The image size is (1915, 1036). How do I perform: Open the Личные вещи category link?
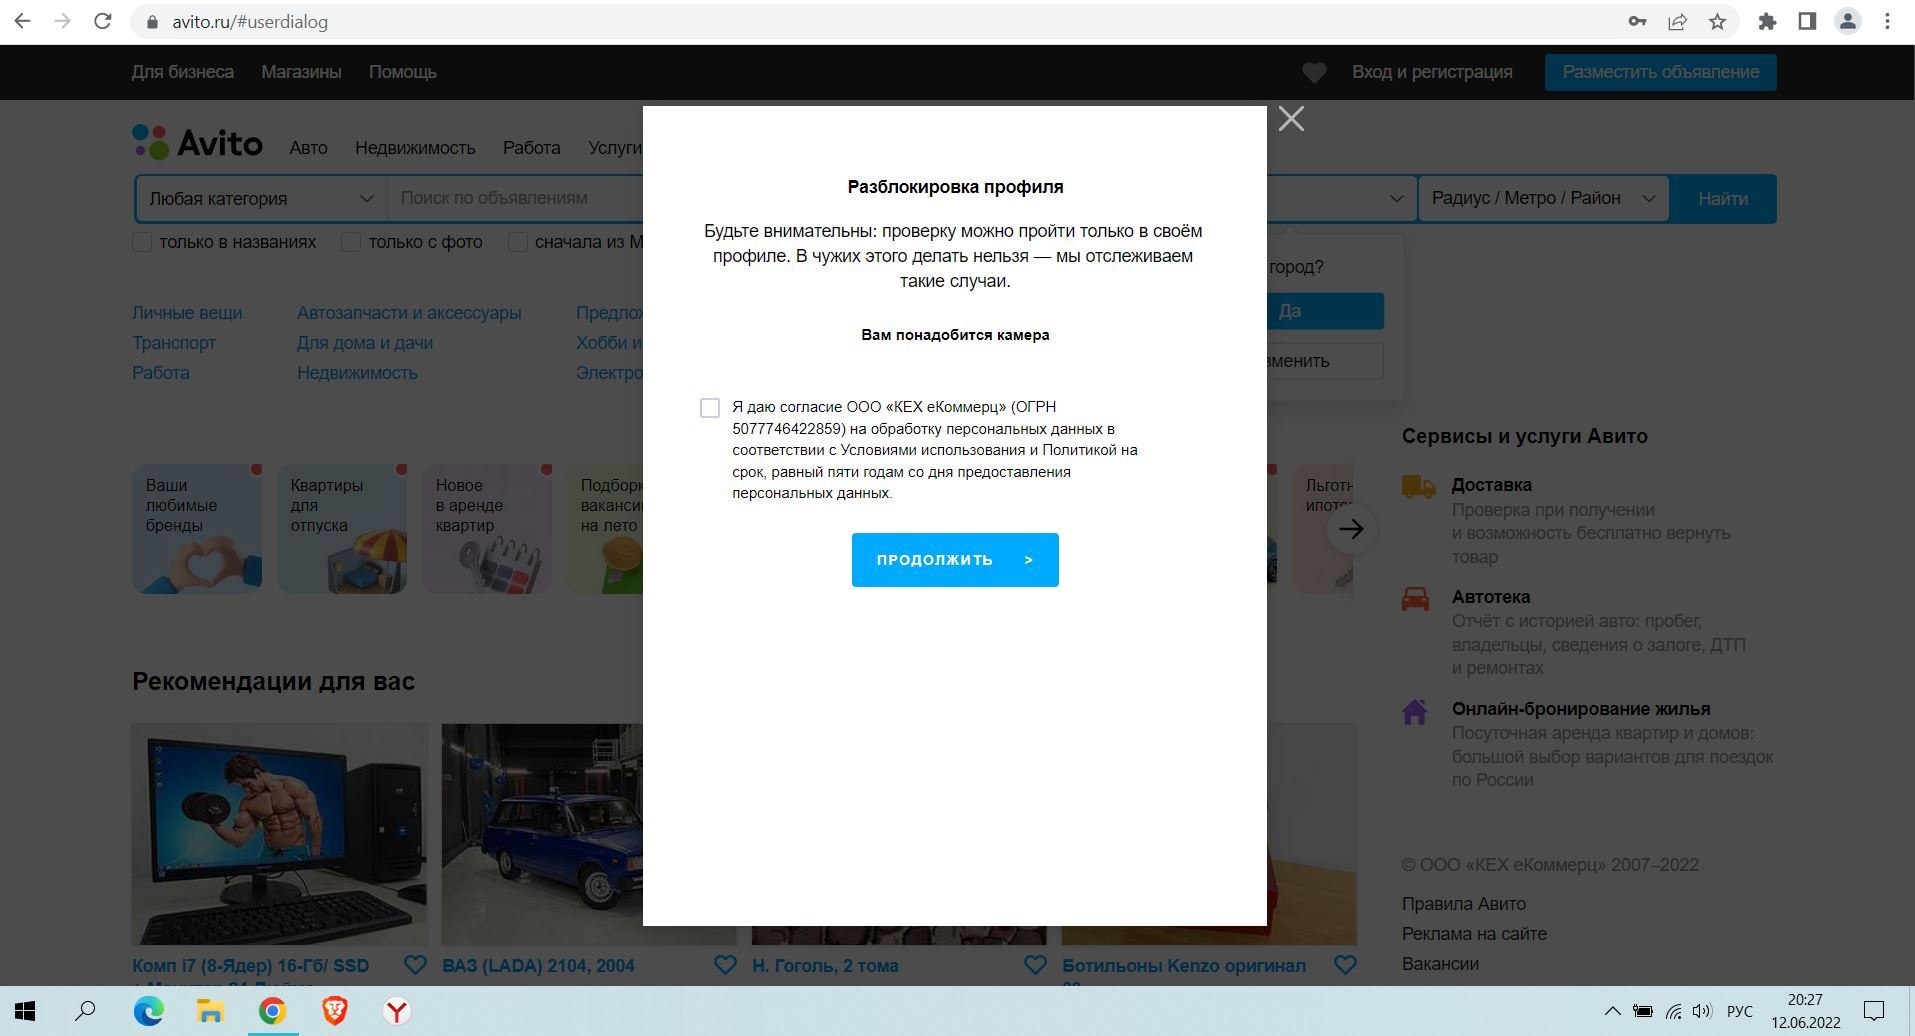pos(187,313)
